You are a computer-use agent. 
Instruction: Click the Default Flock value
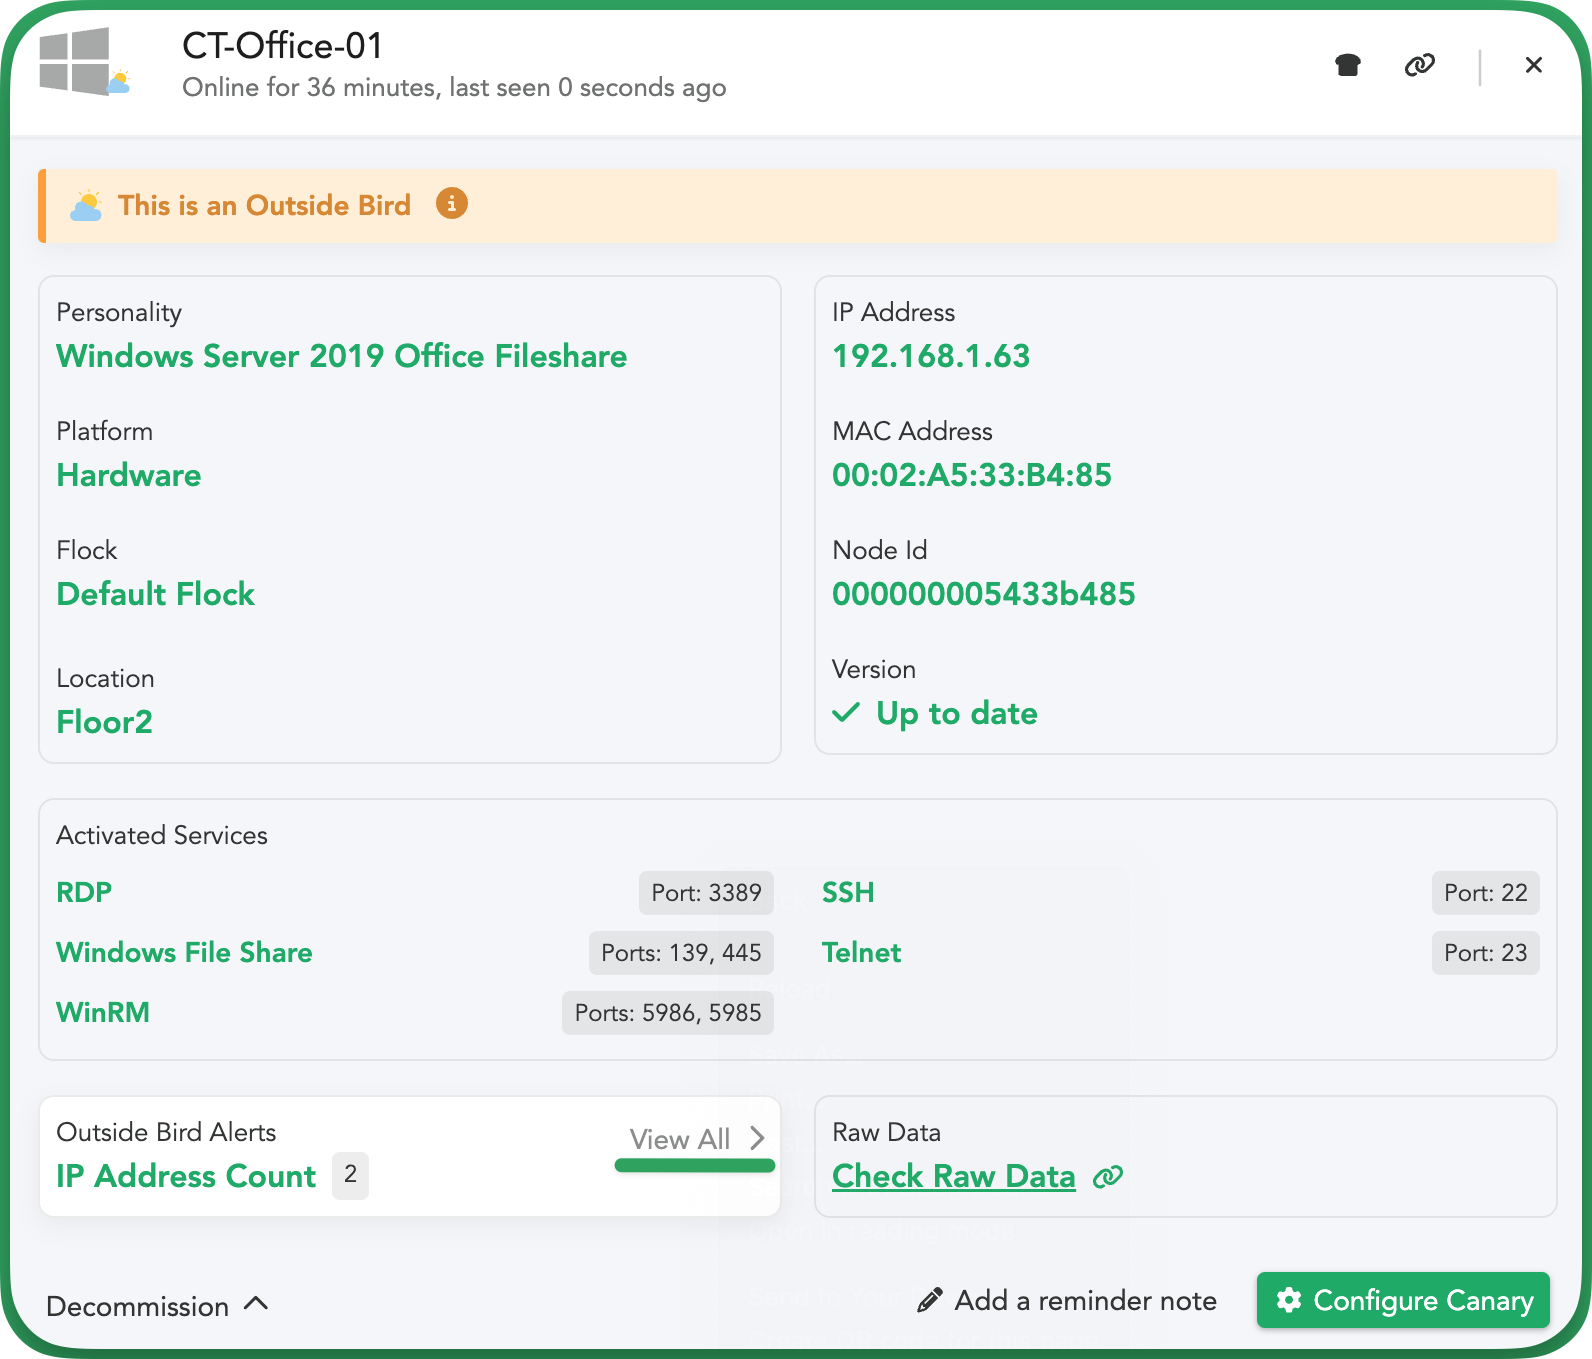(156, 594)
